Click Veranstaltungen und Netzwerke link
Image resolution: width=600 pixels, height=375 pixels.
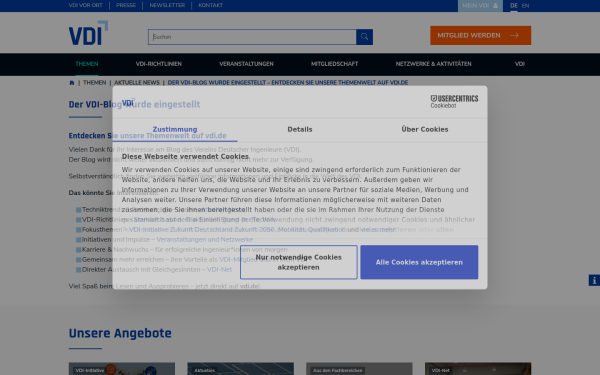point(205,240)
